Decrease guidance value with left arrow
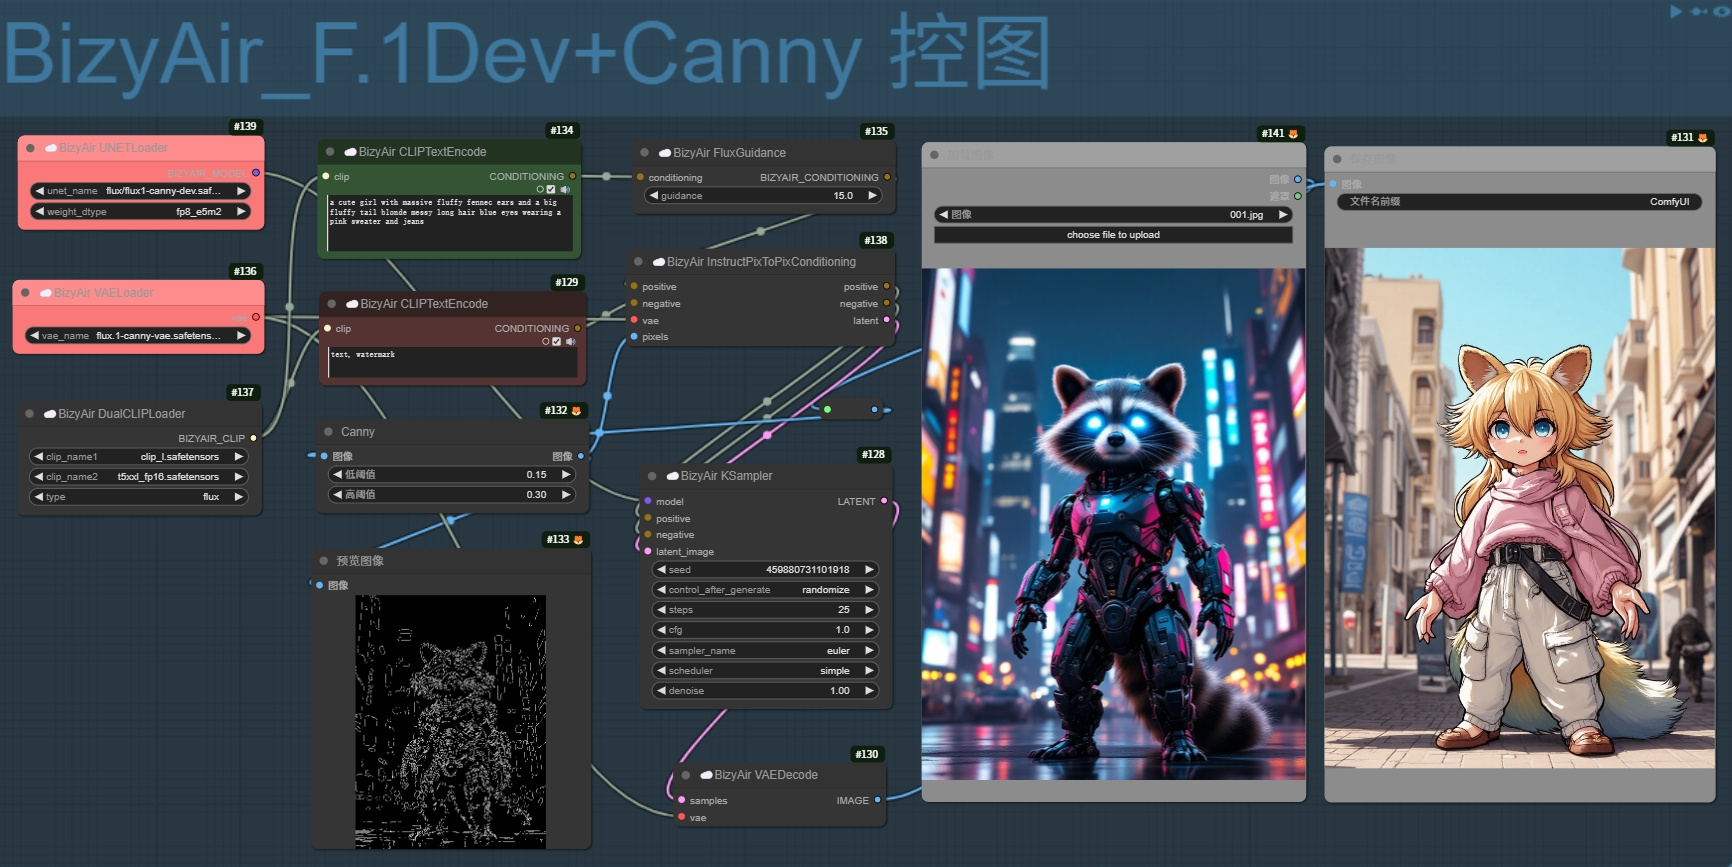The height and width of the screenshot is (867, 1732). tap(654, 196)
